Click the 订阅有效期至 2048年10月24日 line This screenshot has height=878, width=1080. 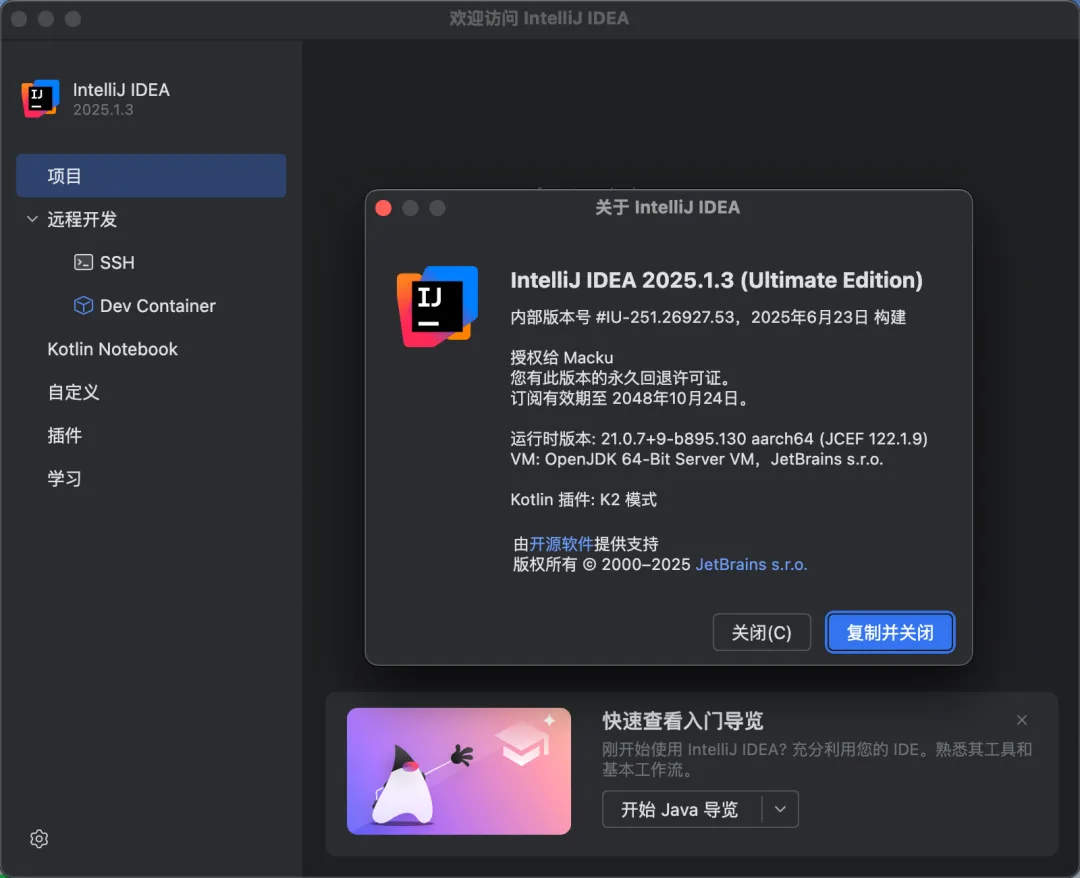630,398
